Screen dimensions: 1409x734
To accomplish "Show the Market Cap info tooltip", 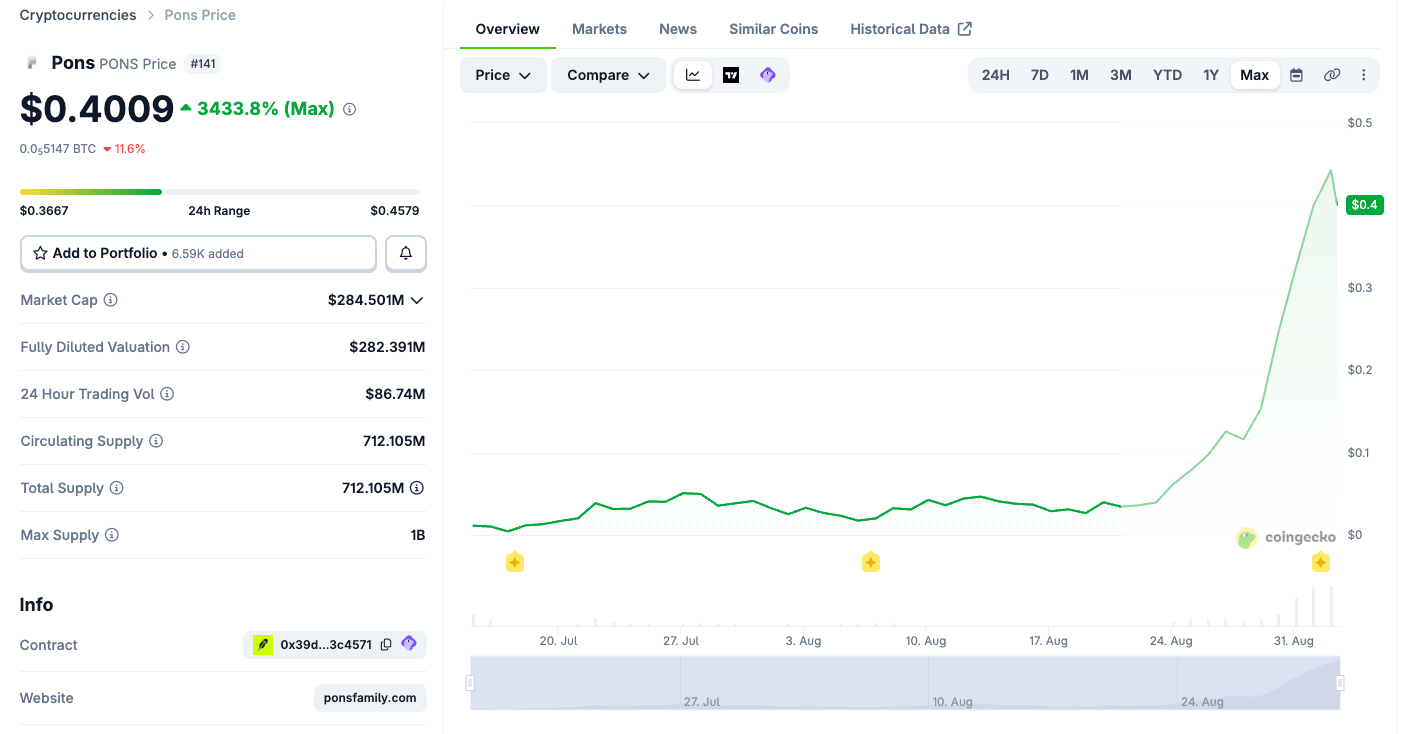I will (111, 300).
